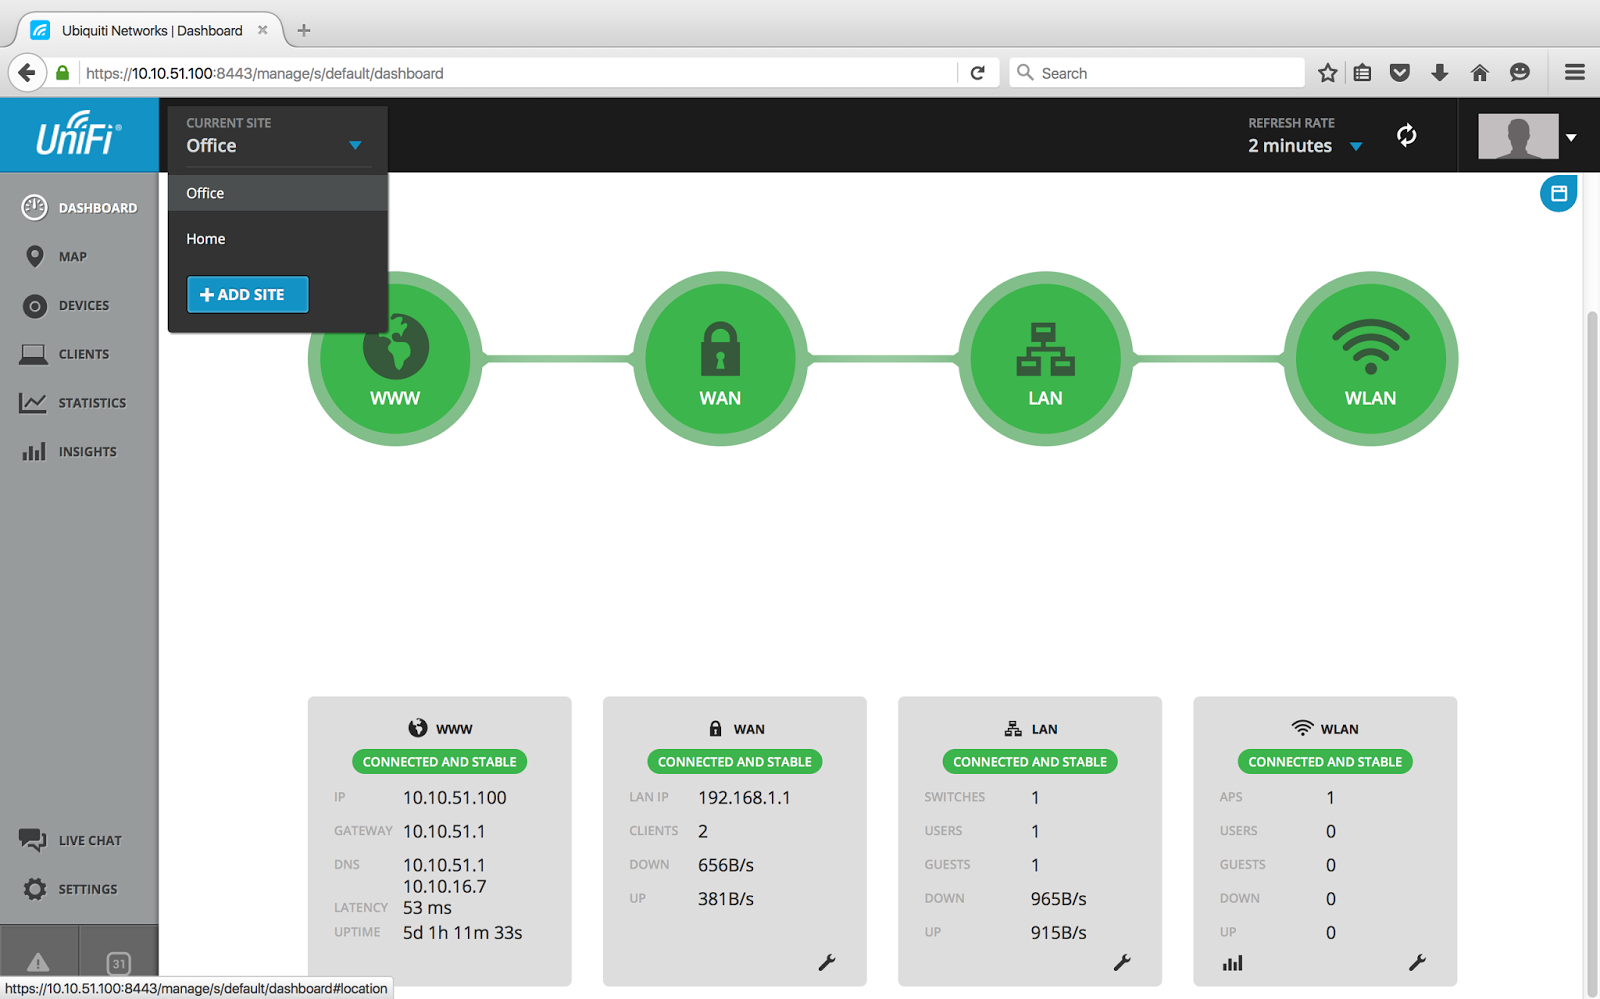This screenshot has height=999, width=1600.
Task: Click the Pocket save icon
Action: 1400,72
